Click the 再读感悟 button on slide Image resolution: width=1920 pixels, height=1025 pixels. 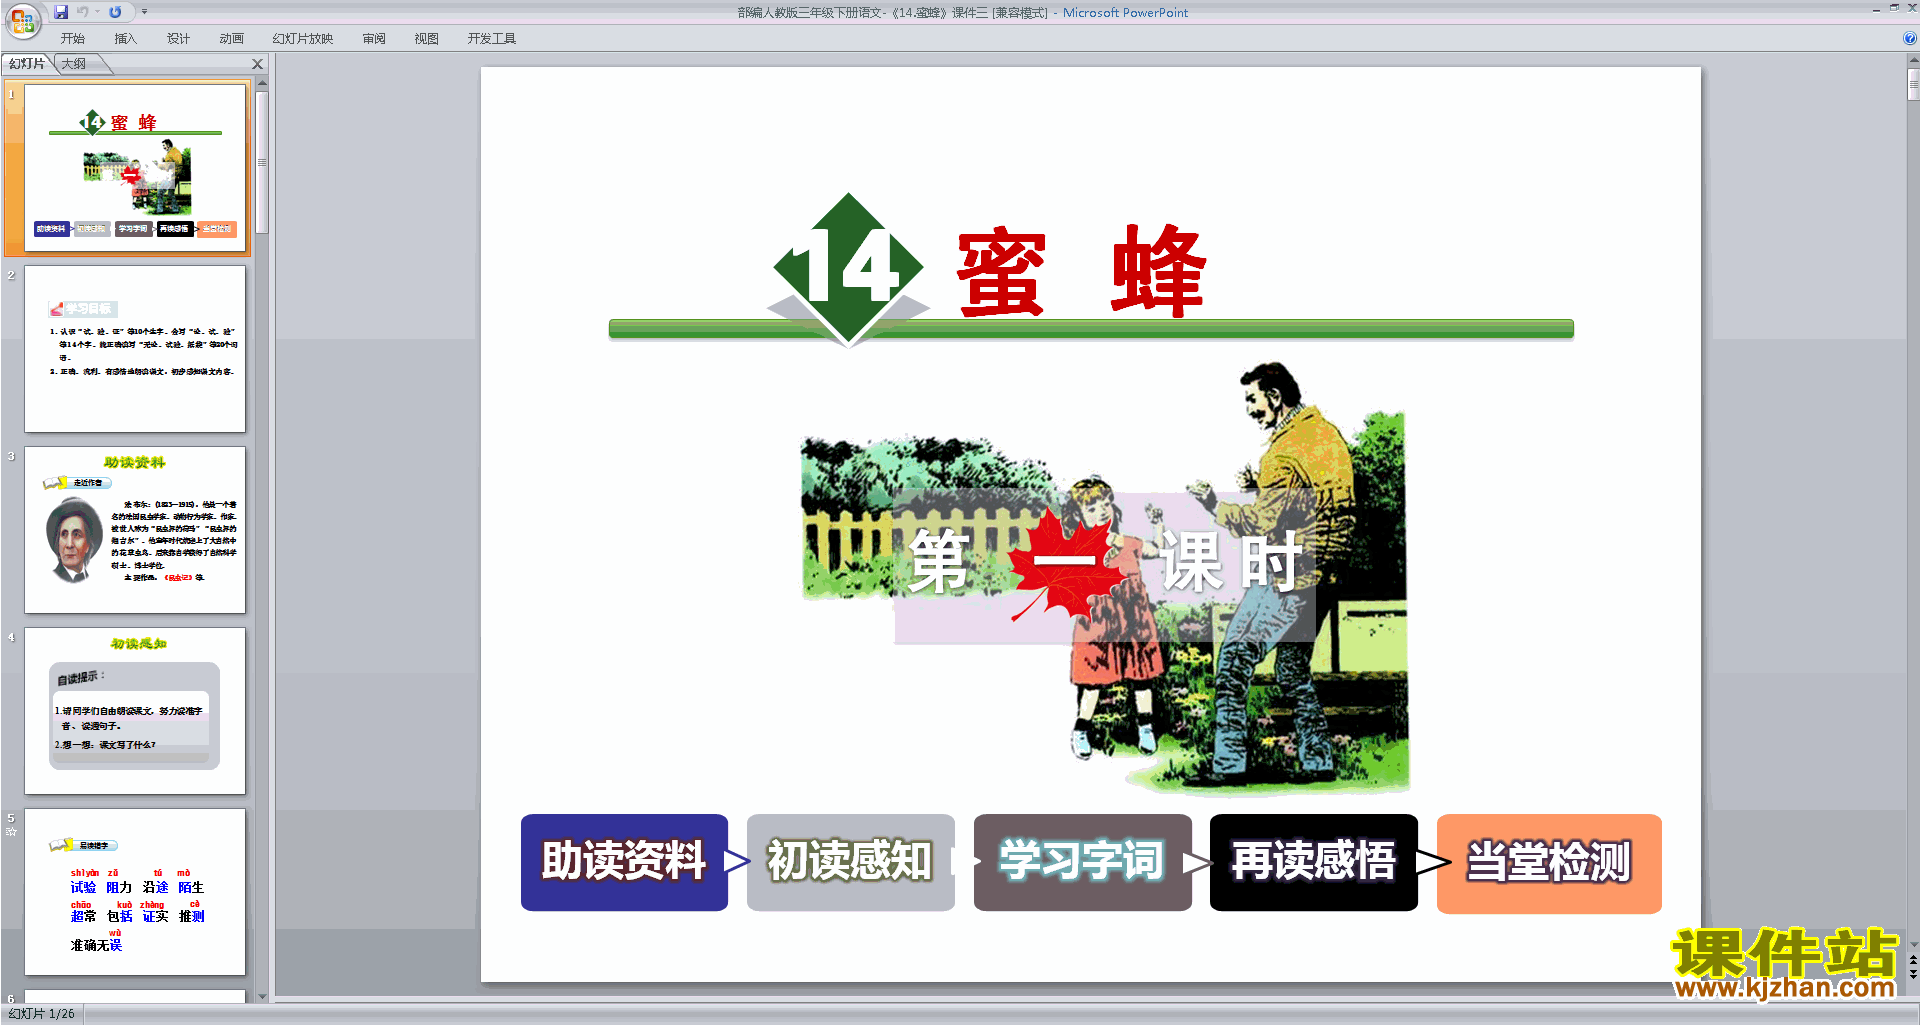point(1313,862)
